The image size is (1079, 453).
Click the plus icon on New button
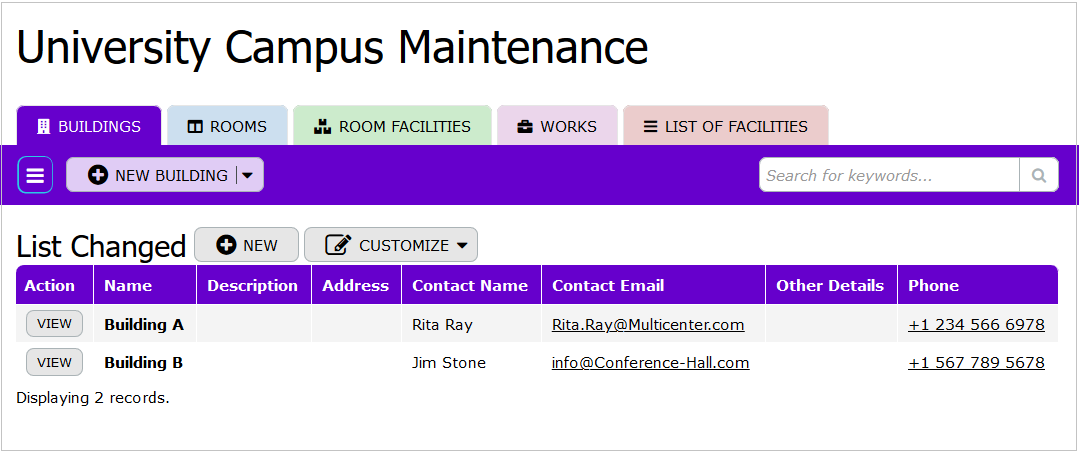point(226,245)
